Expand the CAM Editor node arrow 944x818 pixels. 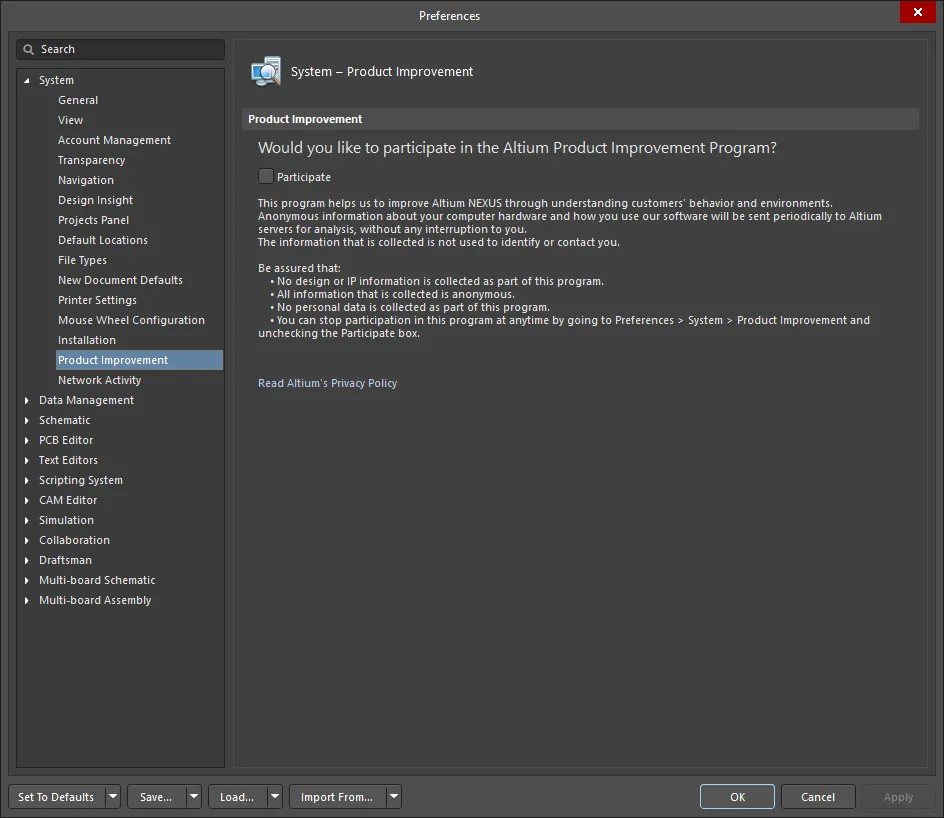tap(26, 500)
